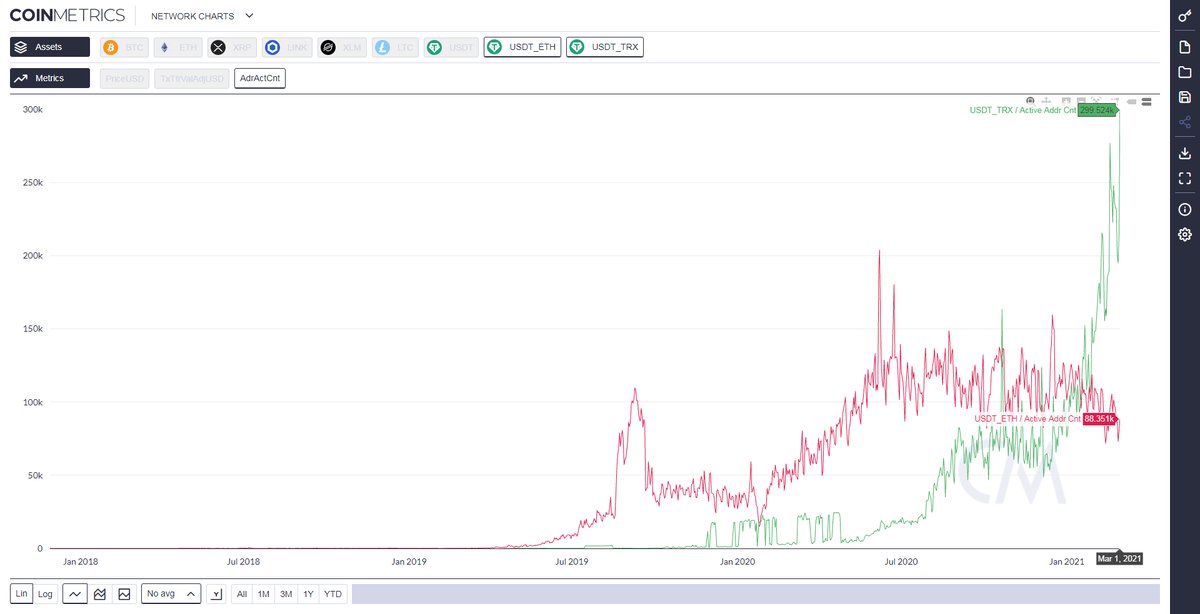The image size is (1200, 614).
Task: Open the Assets selector
Action: click(50, 47)
